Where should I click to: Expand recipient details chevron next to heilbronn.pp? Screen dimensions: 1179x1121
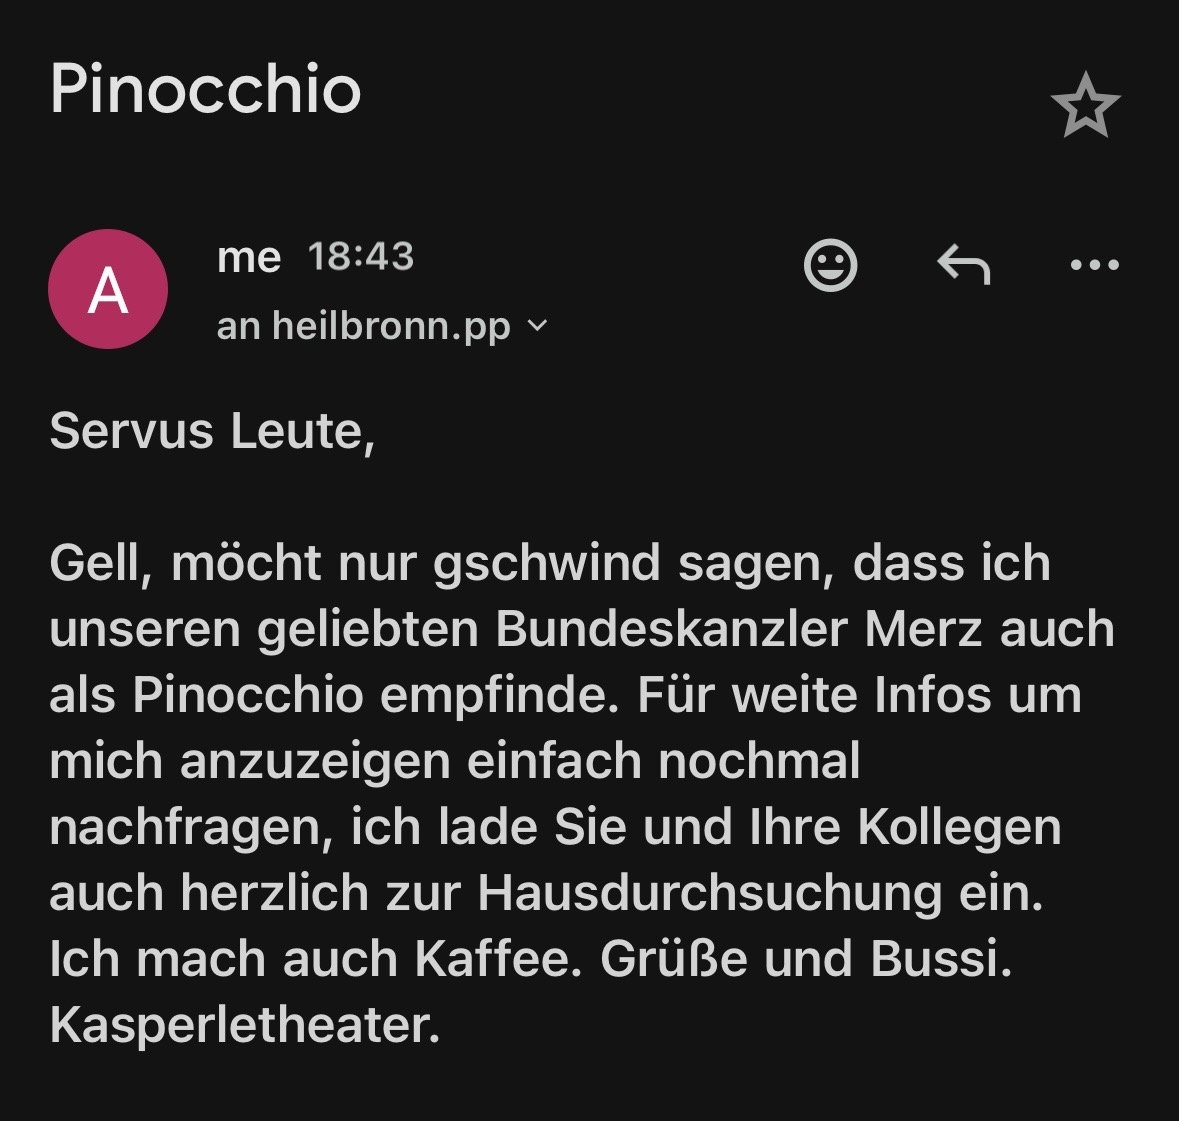pos(538,326)
